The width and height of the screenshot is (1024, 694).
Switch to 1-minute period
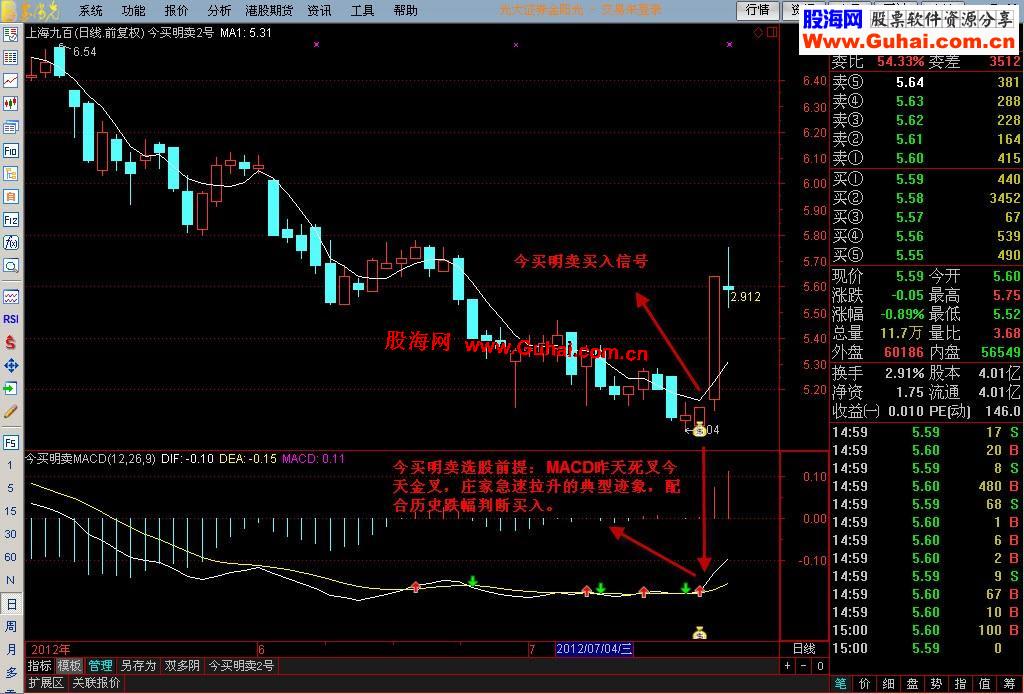10,465
